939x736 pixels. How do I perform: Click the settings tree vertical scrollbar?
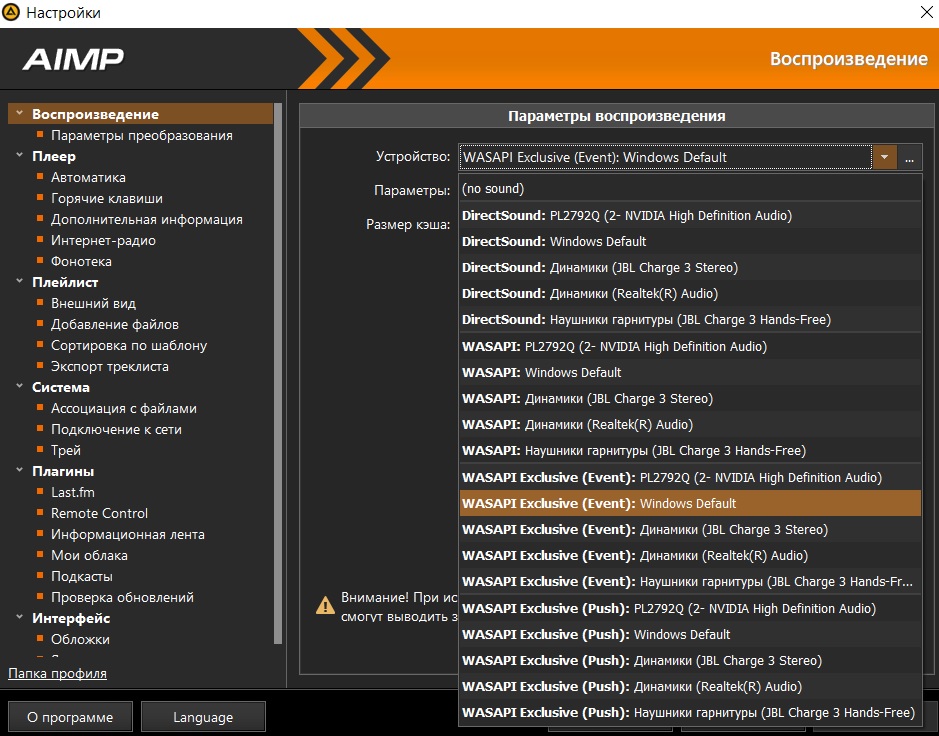[x=278, y=374]
